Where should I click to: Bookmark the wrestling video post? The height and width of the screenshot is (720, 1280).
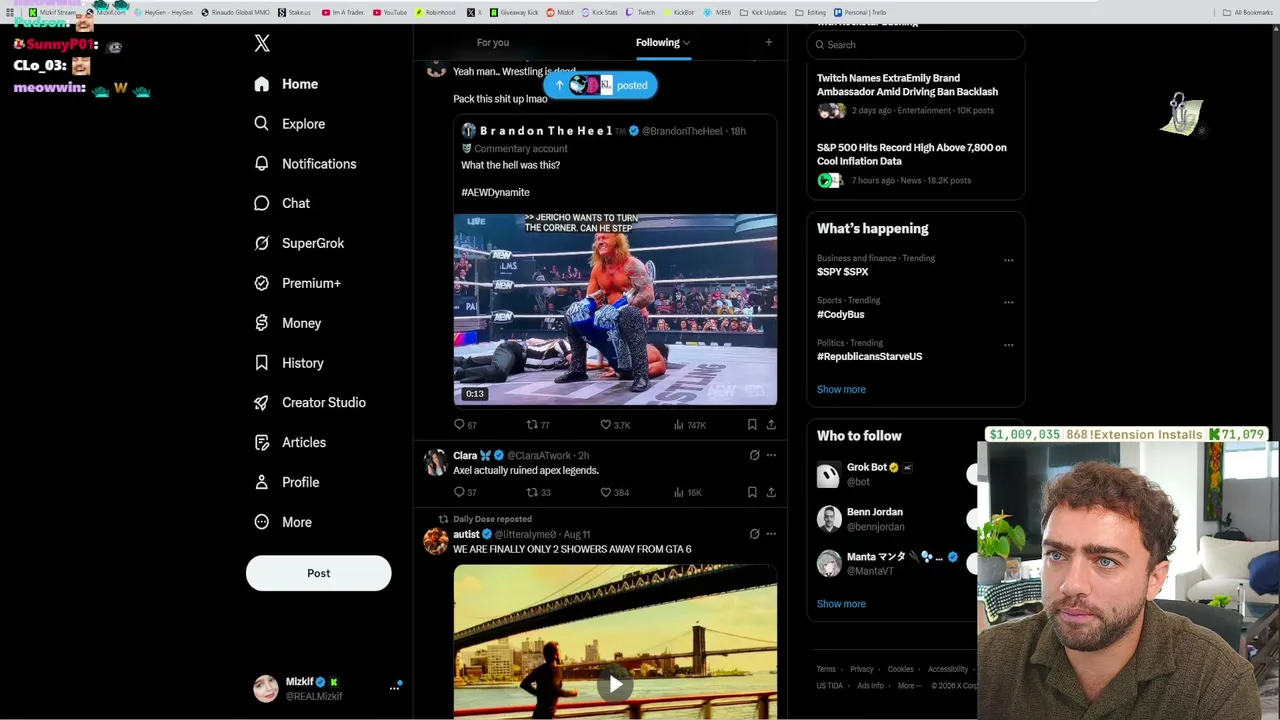(x=752, y=425)
